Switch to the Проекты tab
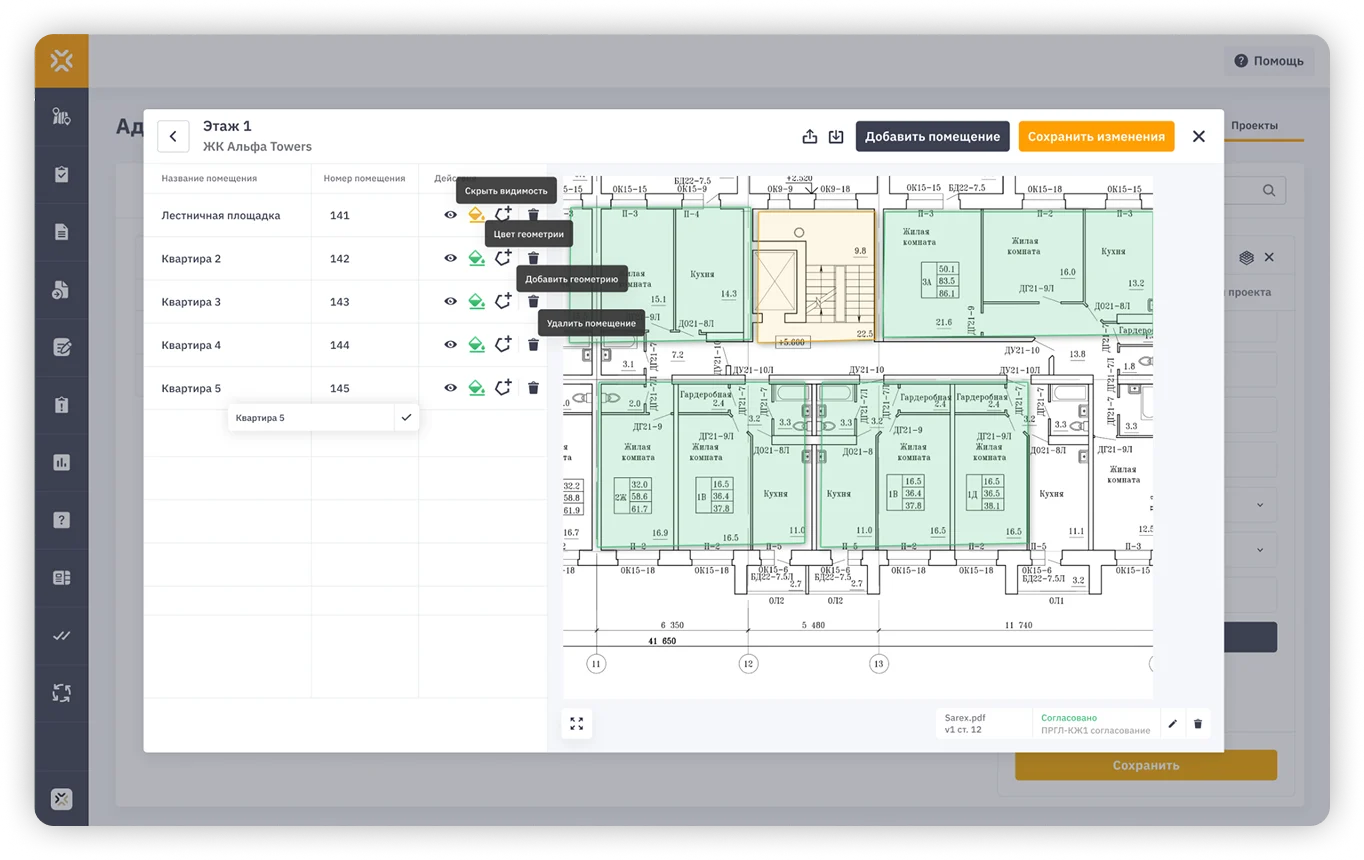Viewport: 1364px width, 860px height. 1254,126
